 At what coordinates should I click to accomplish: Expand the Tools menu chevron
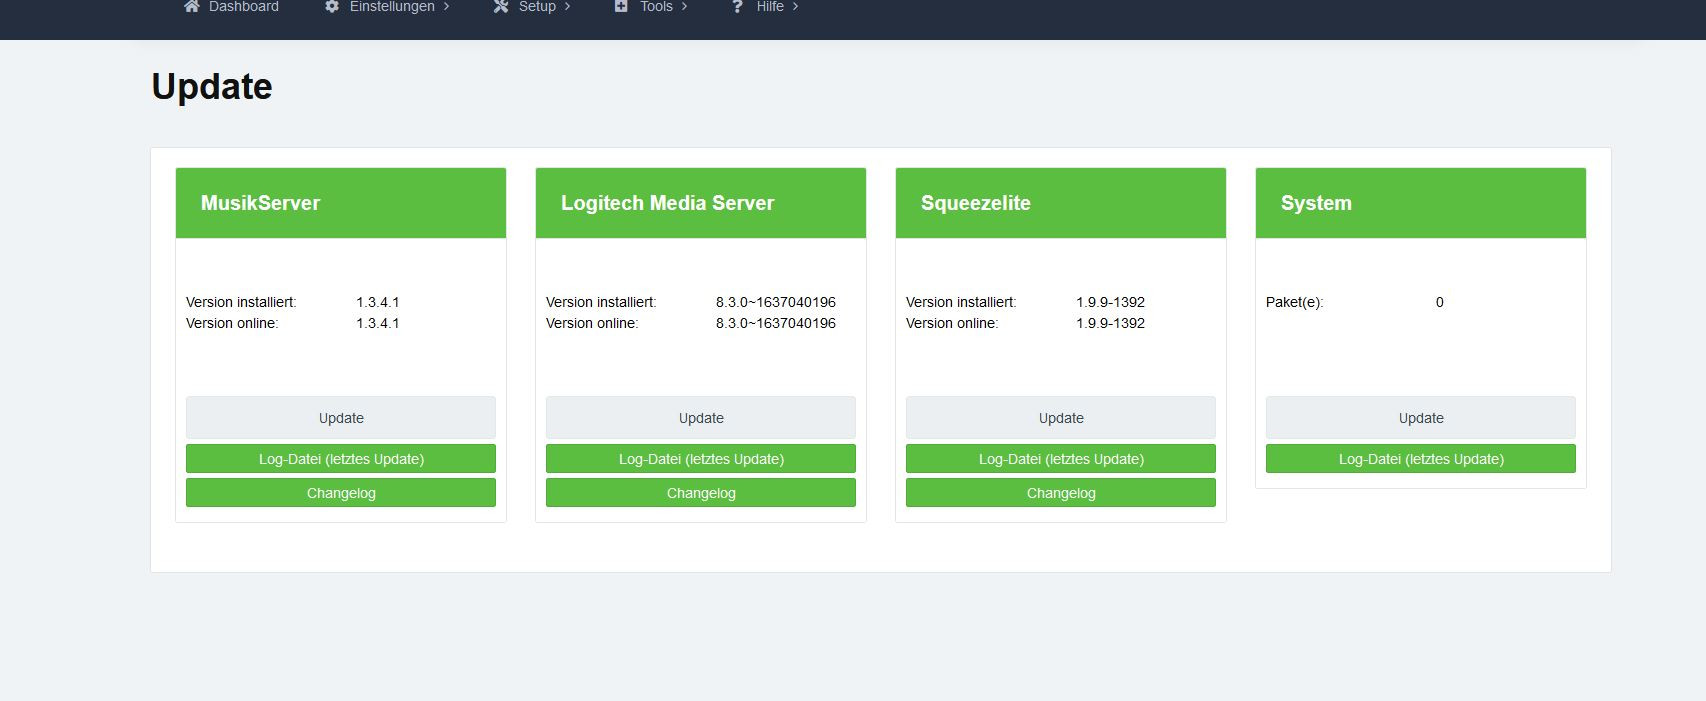[x=685, y=7]
